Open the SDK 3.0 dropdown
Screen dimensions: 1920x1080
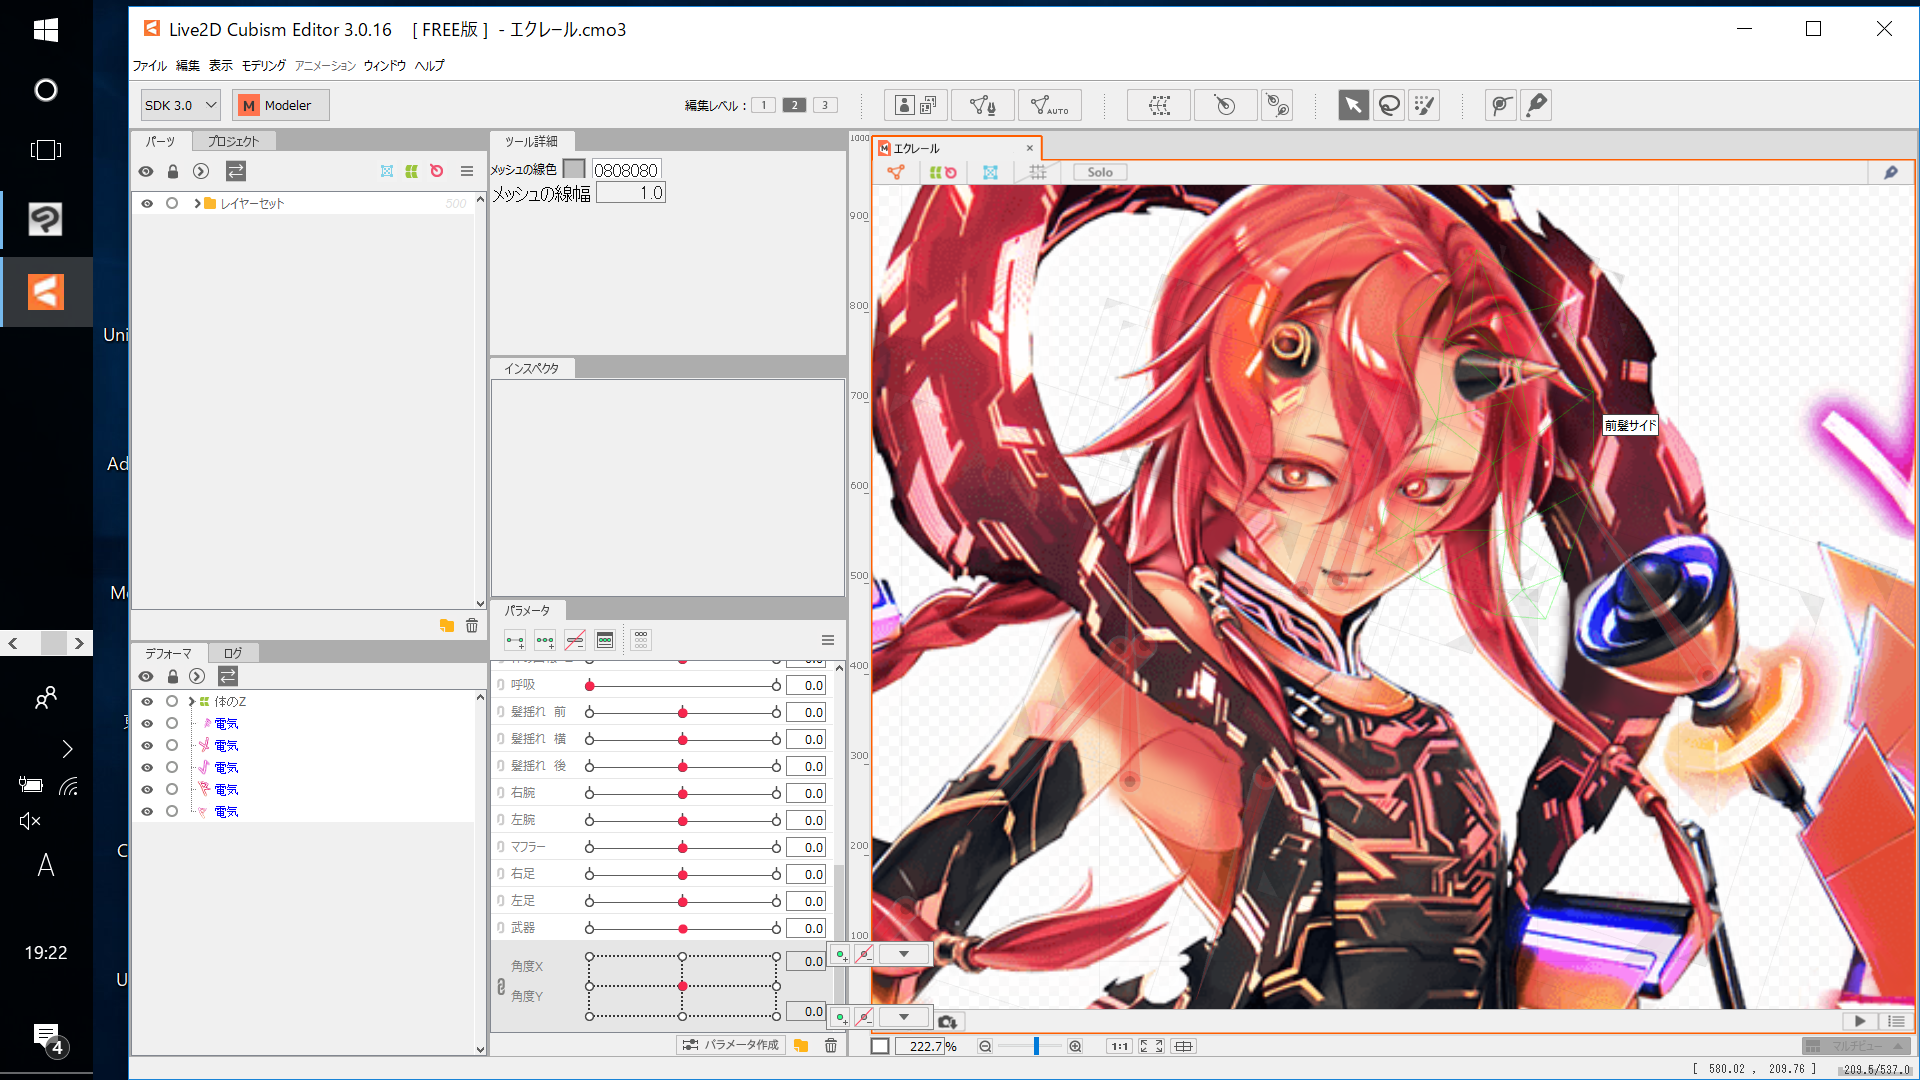[x=181, y=105]
